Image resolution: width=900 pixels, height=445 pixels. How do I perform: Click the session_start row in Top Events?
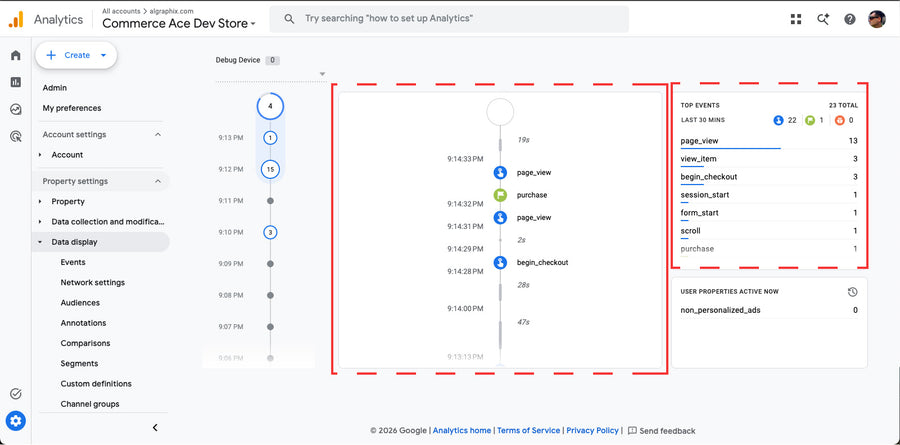click(769, 195)
